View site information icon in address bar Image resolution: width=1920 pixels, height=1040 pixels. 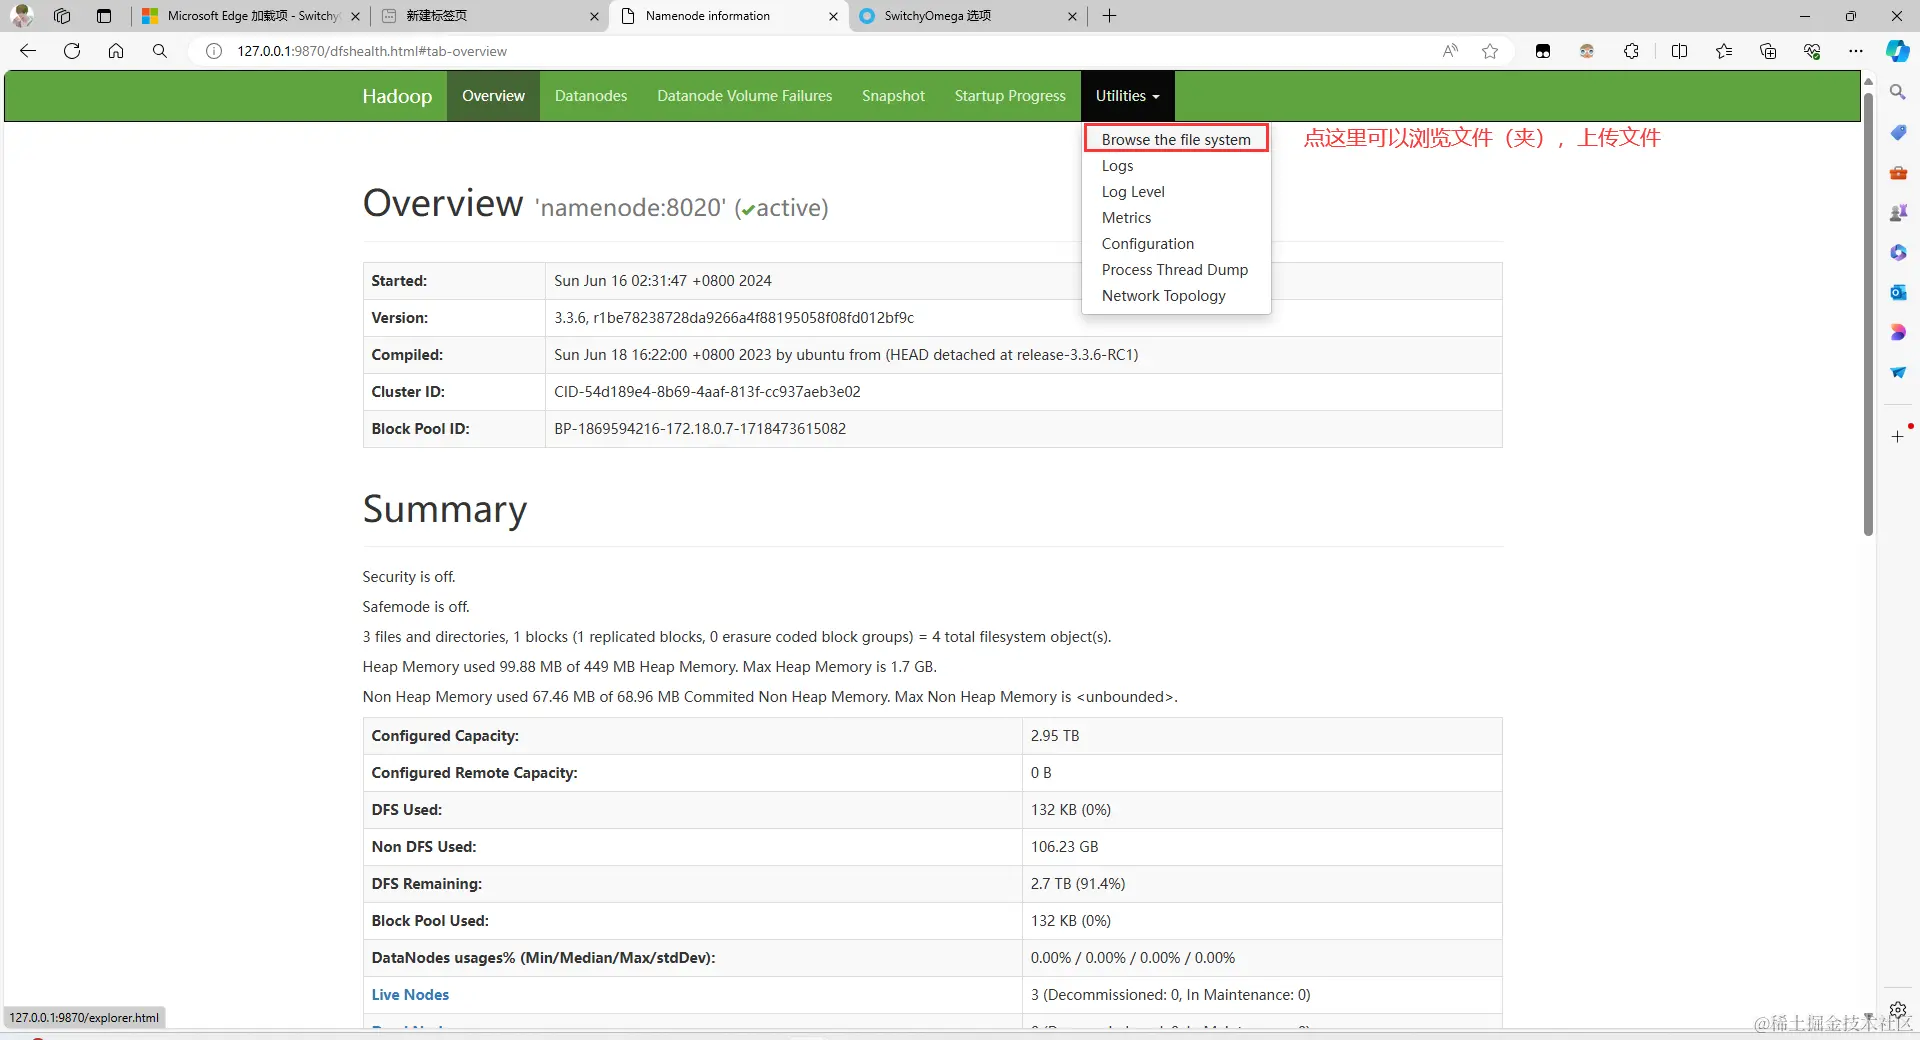tap(214, 51)
